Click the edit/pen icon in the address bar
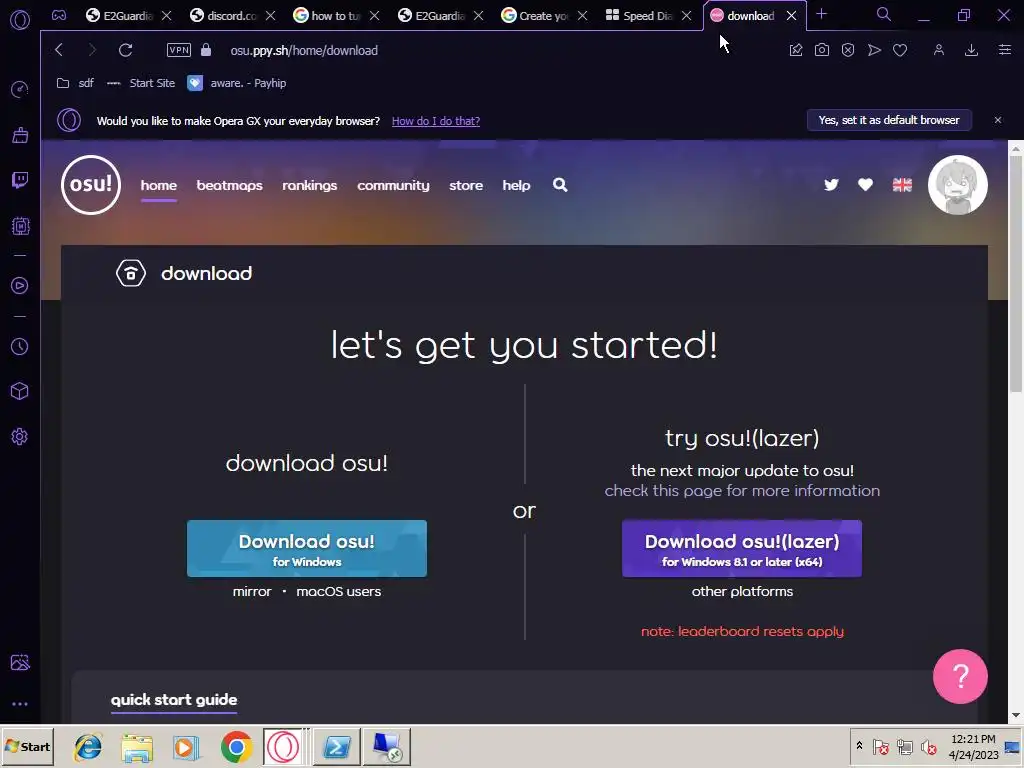 pyautogui.click(x=795, y=50)
